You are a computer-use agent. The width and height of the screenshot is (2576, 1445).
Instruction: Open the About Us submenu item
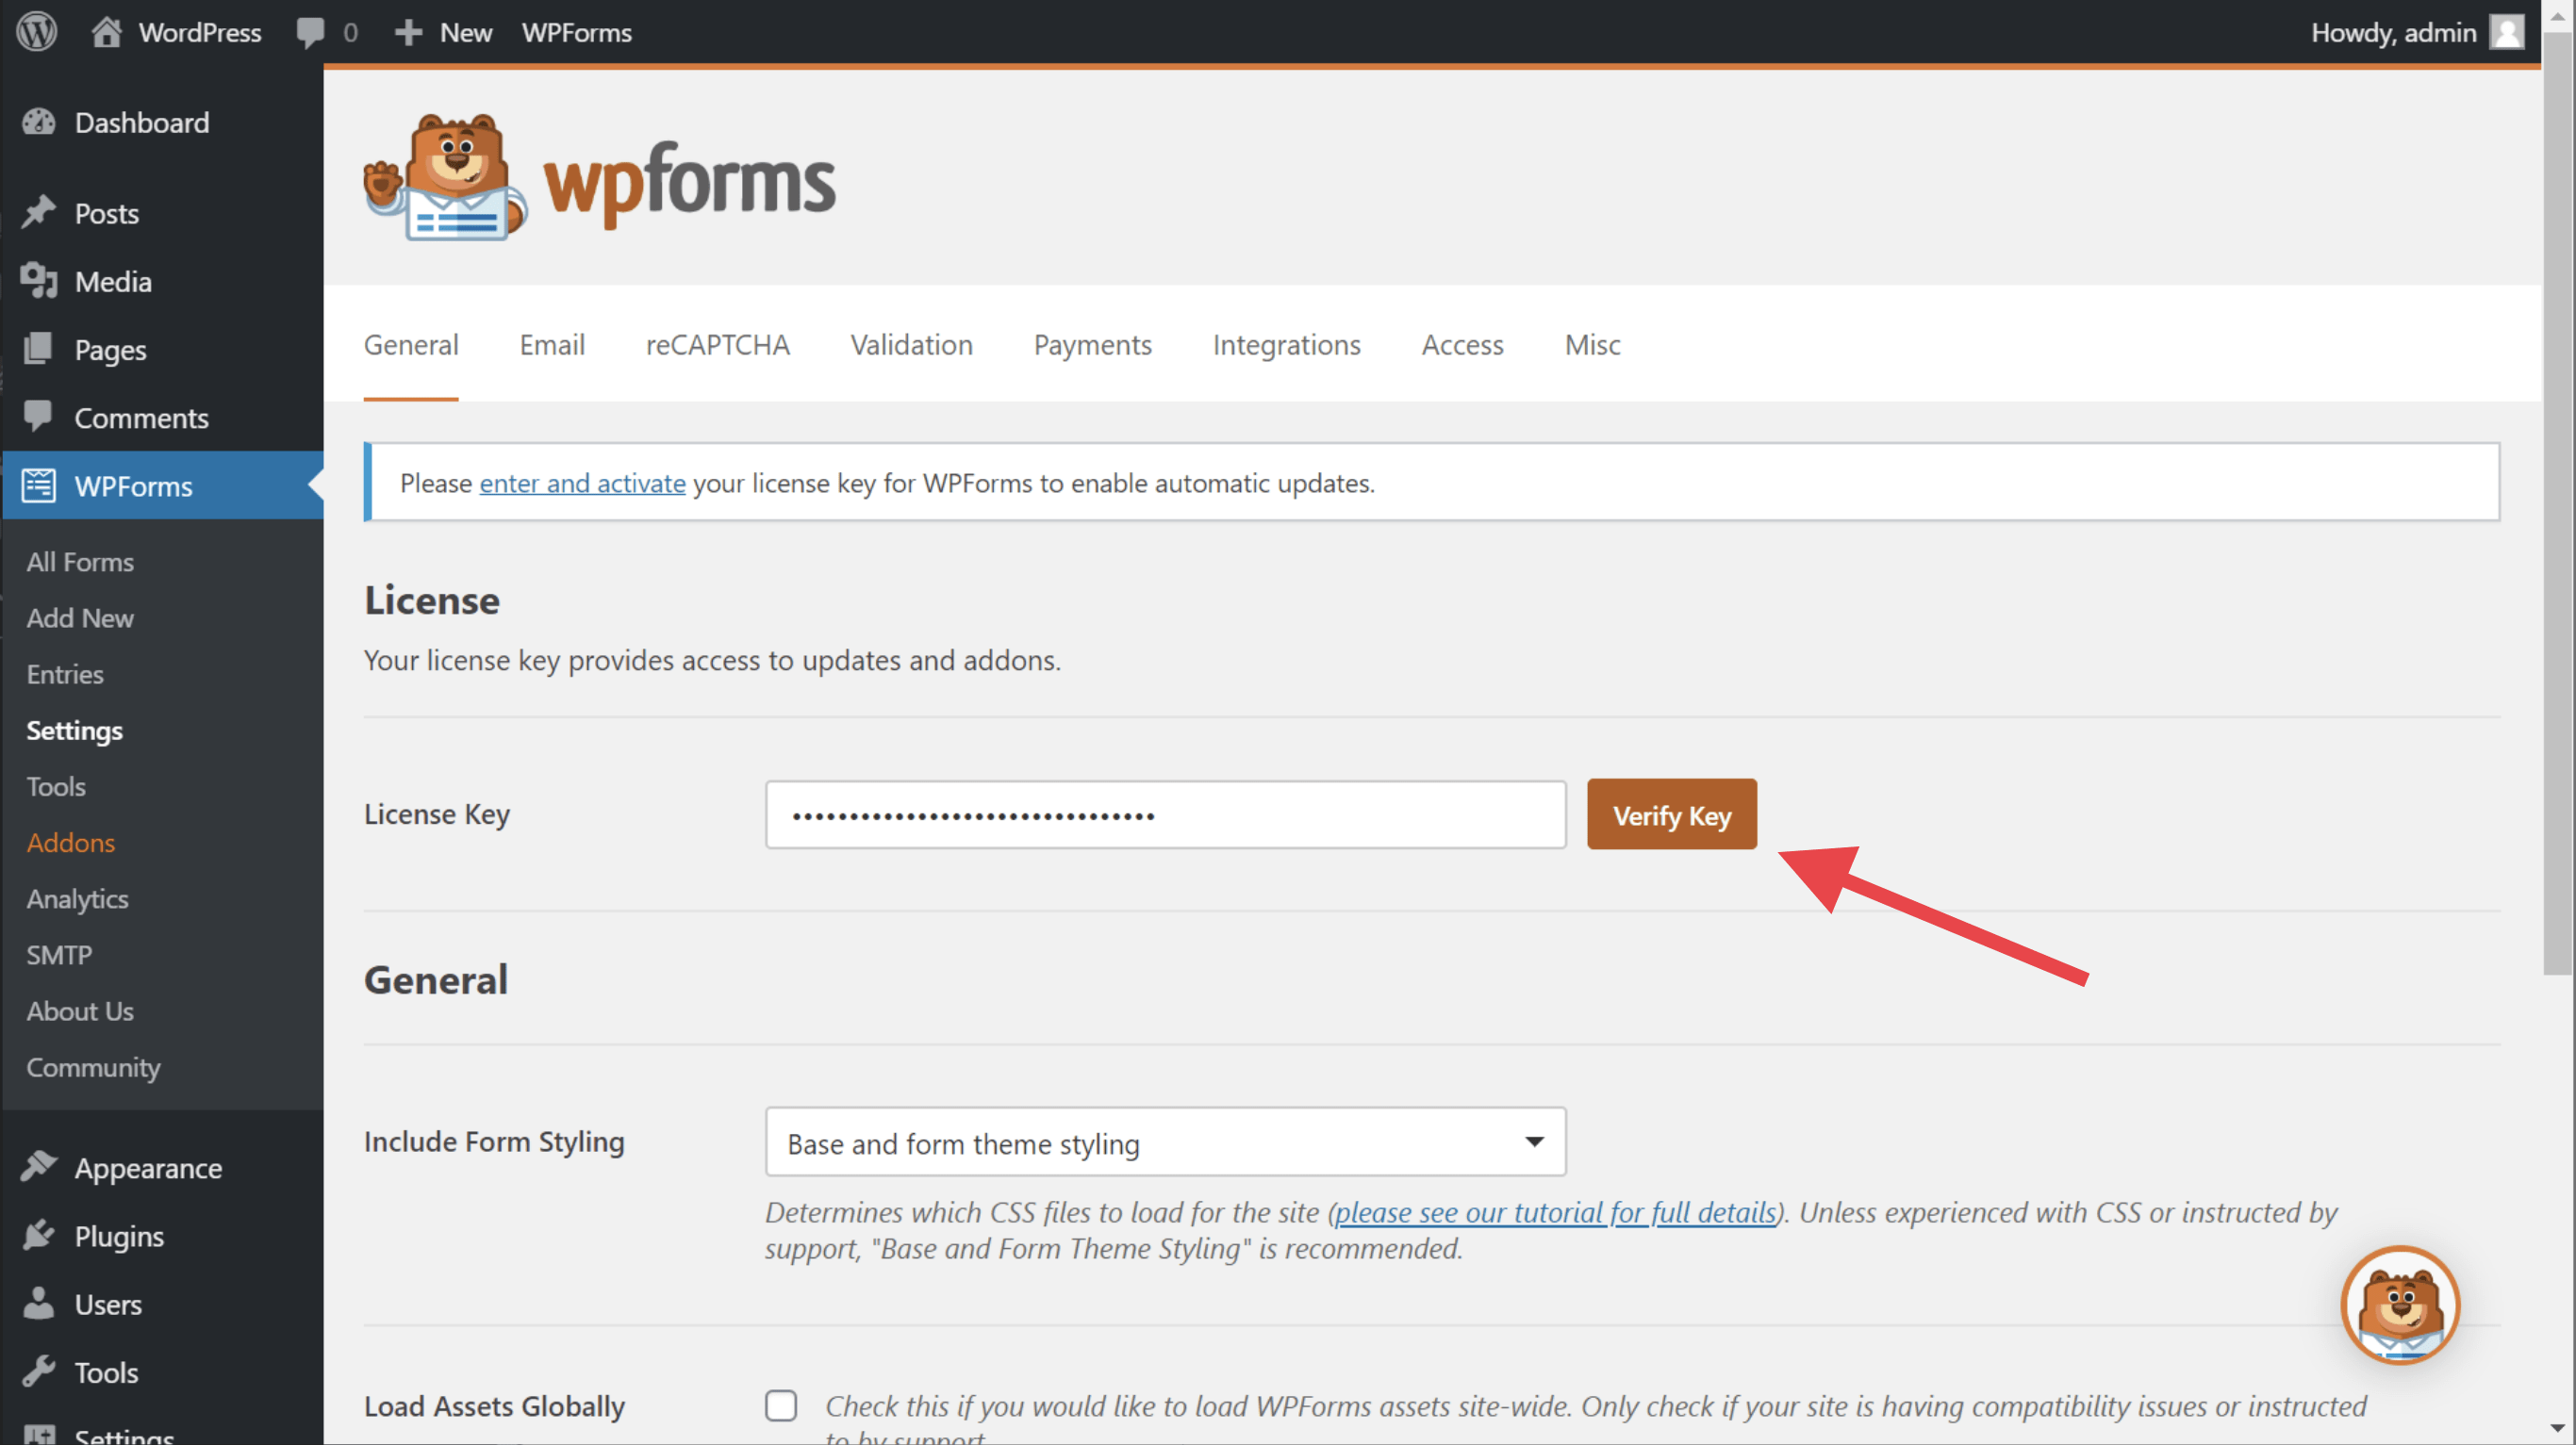[80, 1011]
